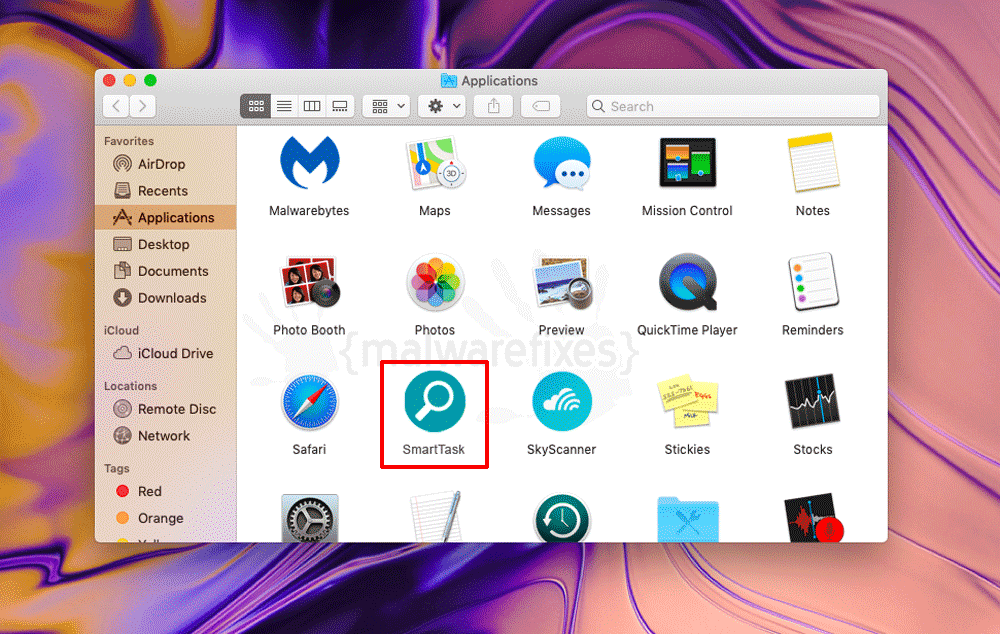Select the Messages app icon
This screenshot has width=1000, height=634.
click(x=561, y=163)
